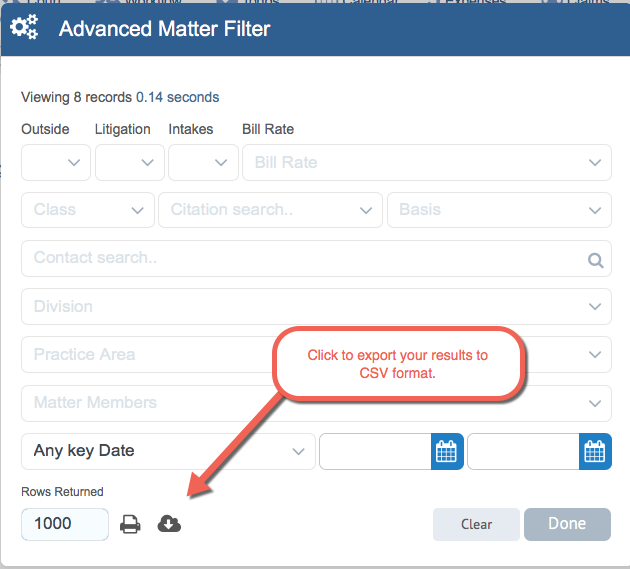Click the Done button

click(x=567, y=524)
